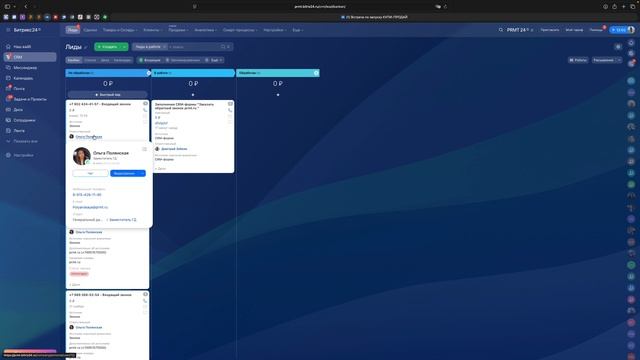Click the magnifier icon inside the filter search box
This screenshot has height=360, width=640.
[x=223, y=47]
